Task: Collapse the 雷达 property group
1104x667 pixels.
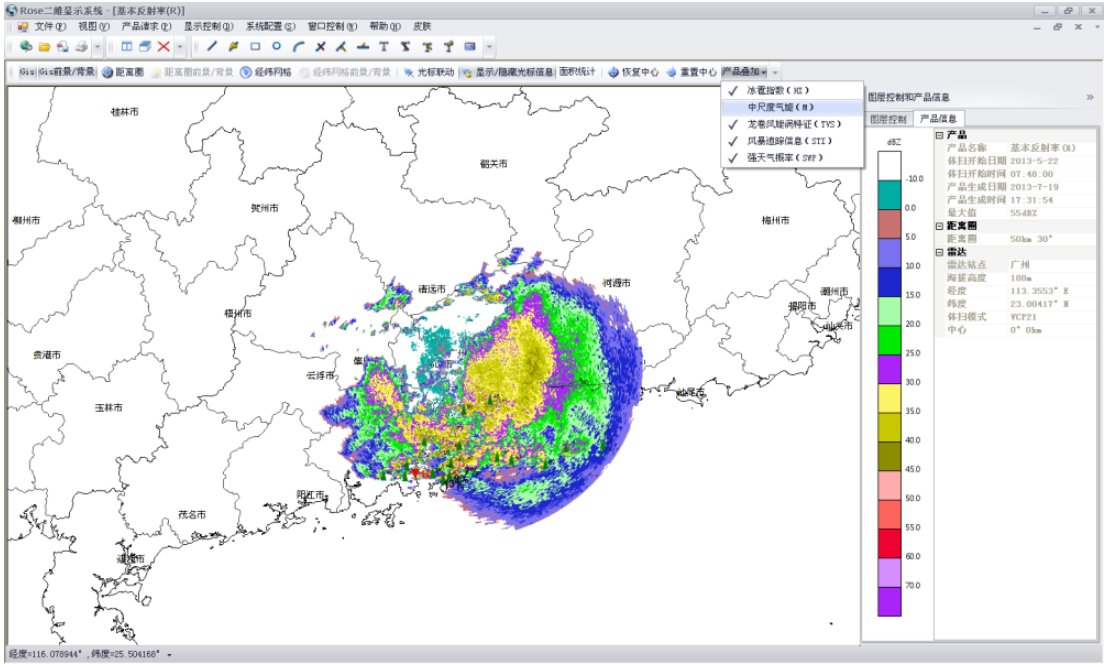Action: (939, 252)
